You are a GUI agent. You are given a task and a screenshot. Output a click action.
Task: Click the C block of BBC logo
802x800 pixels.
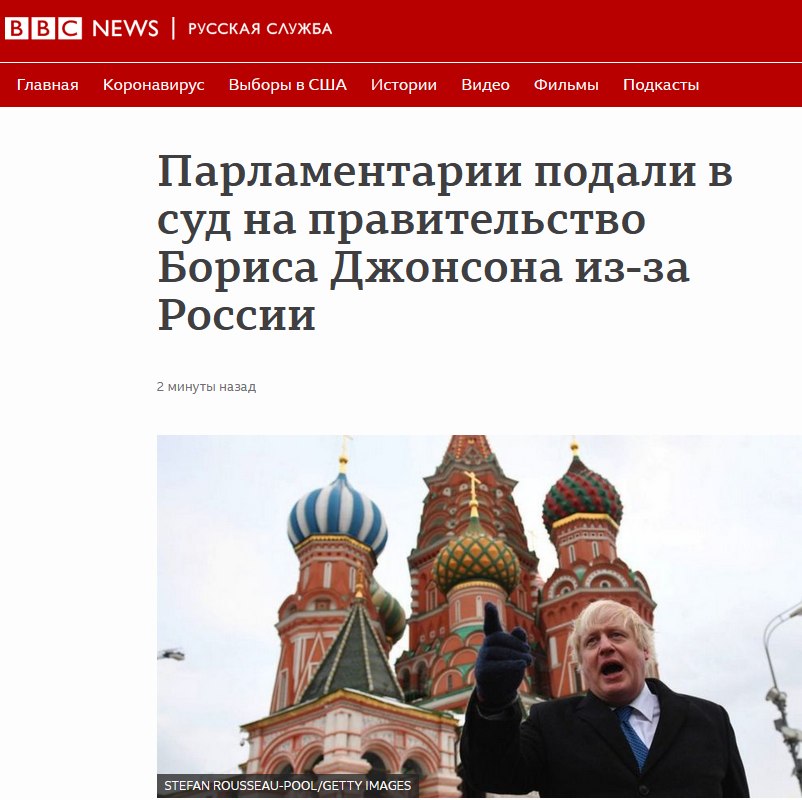(x=70, y=28)
